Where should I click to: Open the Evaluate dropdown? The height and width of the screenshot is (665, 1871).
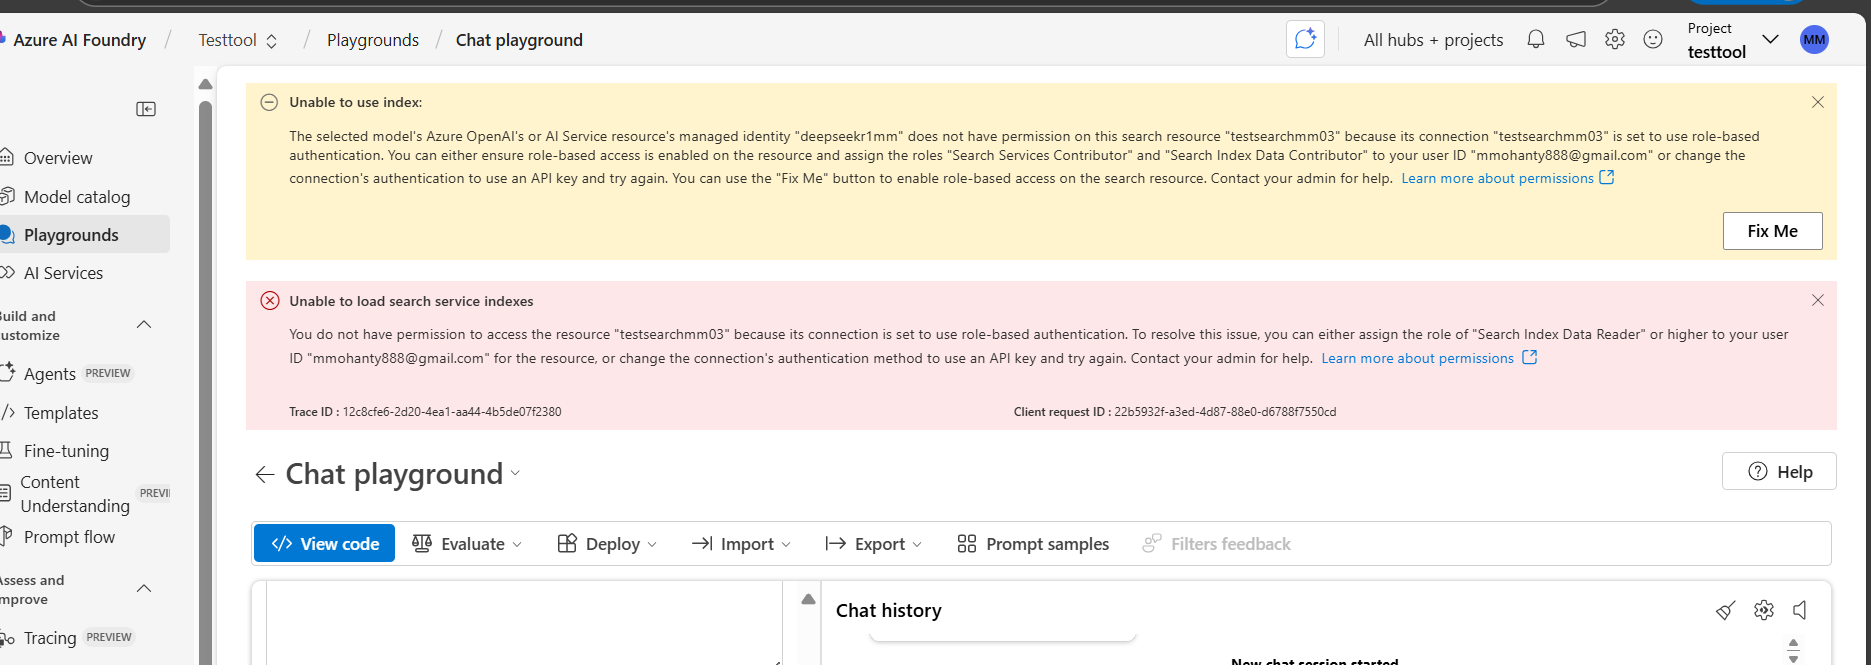(467, 544)
